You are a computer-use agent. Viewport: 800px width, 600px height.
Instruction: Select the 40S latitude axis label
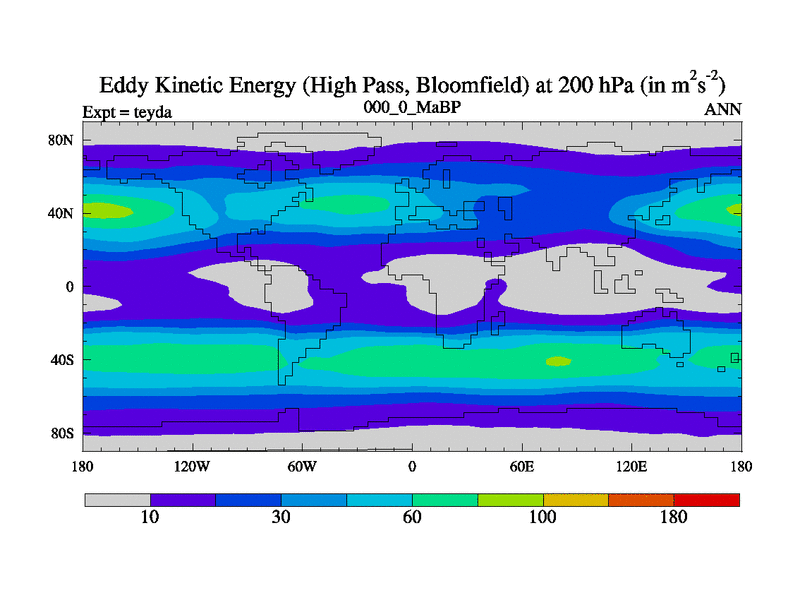point(62,359)
